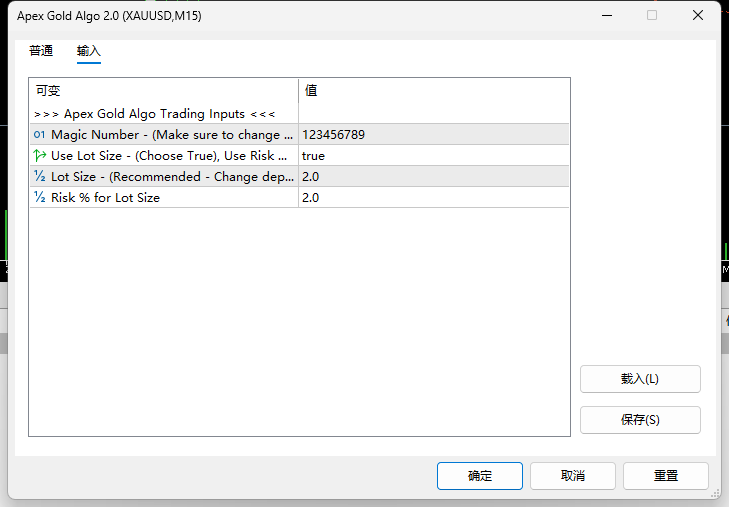Confirm settings with the 确定 button
Image resolution: width=729 pixels, height=507 pixels.
tap(480, 476)
